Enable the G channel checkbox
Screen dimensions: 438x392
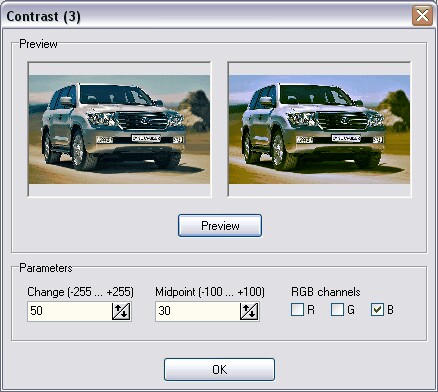click(x=337, y=310)
